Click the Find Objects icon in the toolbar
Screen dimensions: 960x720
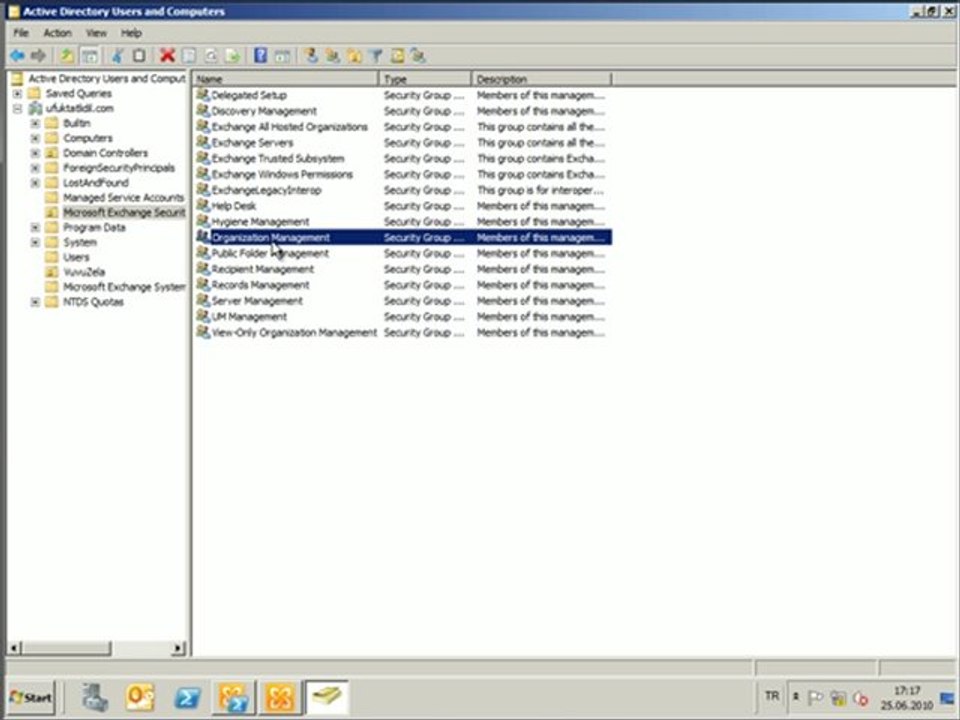tap(397, 56)
